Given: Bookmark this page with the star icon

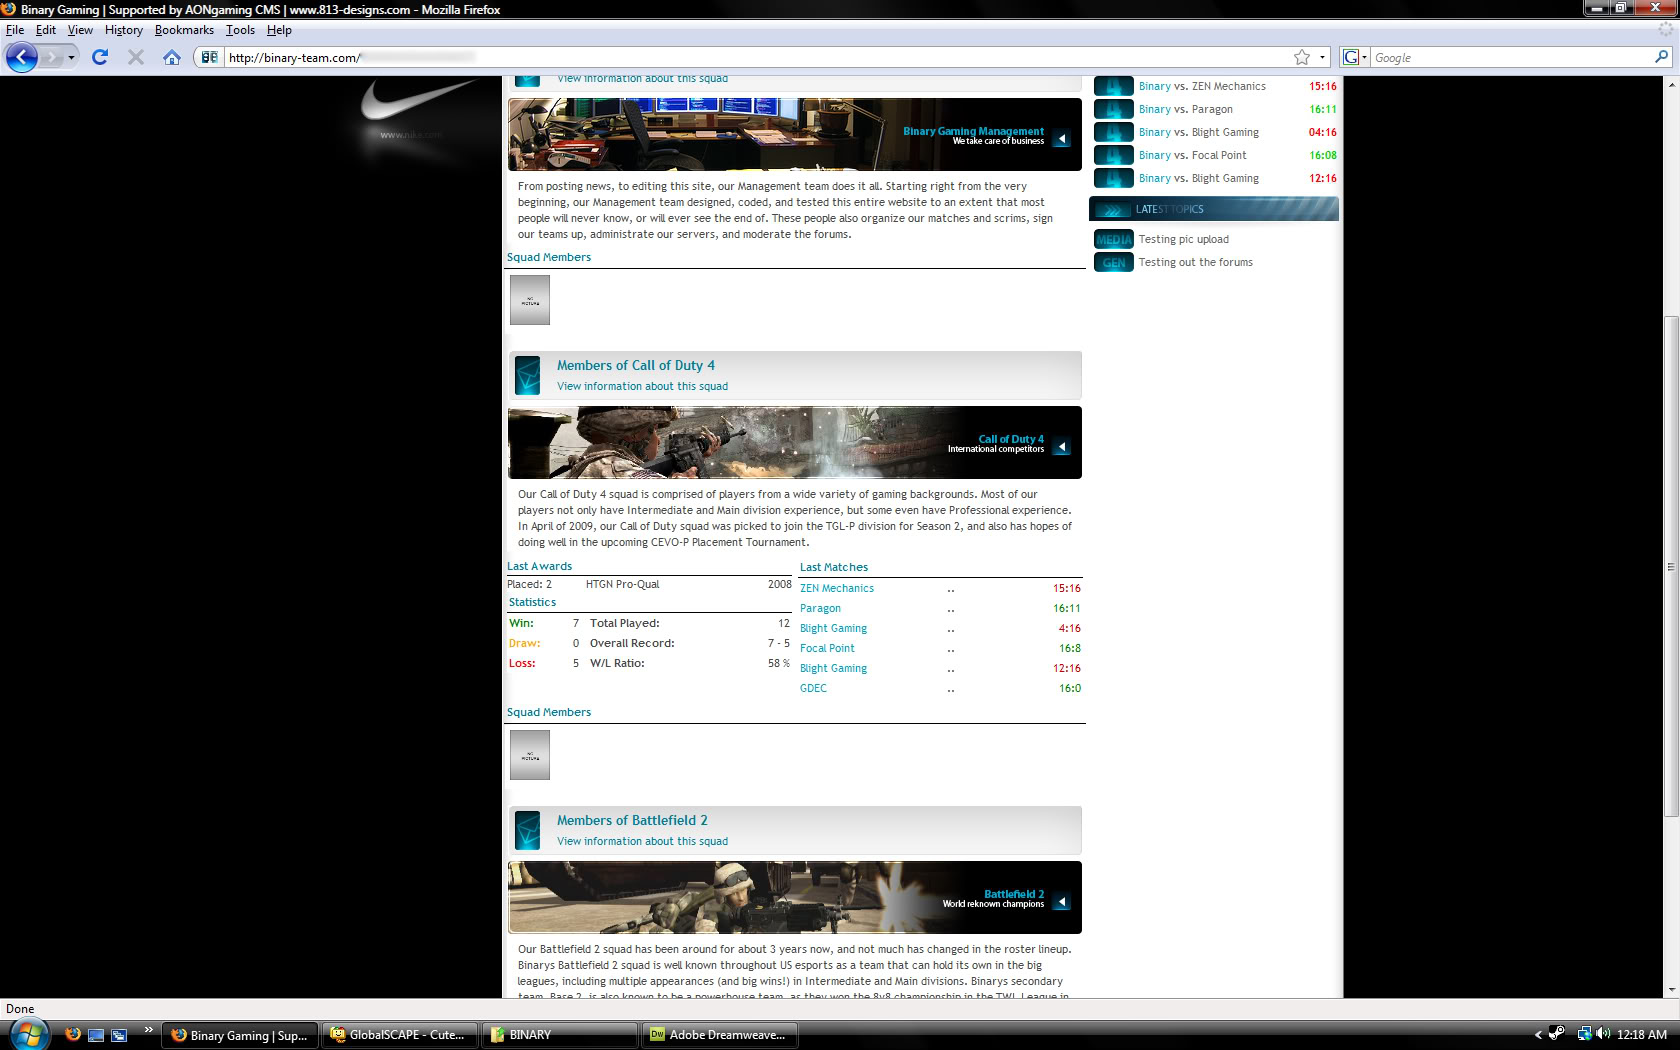Looking at the screenshot, I should coord(1302,57).
